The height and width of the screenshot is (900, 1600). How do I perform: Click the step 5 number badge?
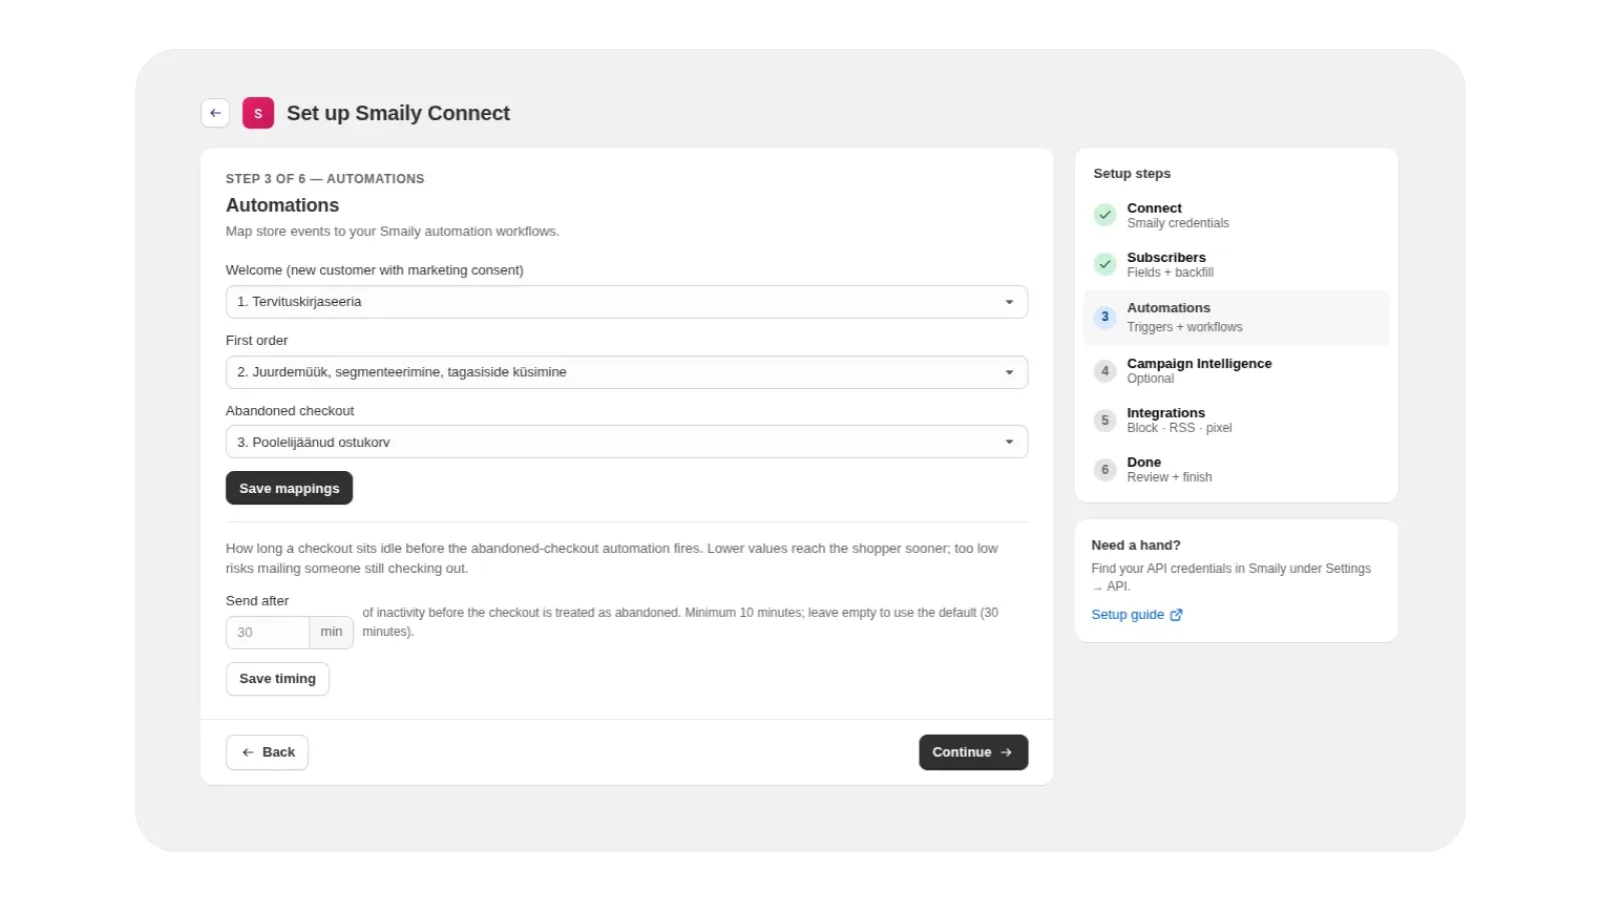1104,420
